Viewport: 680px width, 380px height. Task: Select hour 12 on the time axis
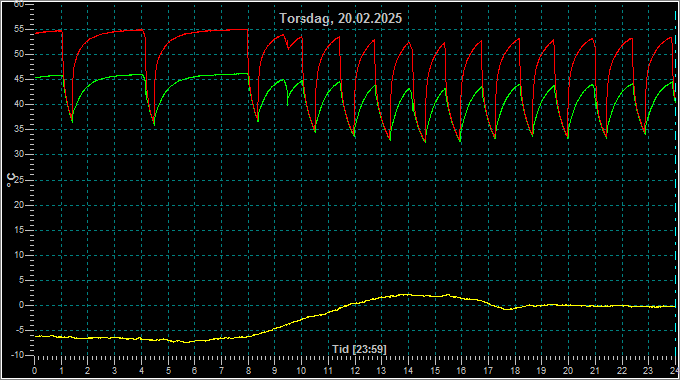355,371
